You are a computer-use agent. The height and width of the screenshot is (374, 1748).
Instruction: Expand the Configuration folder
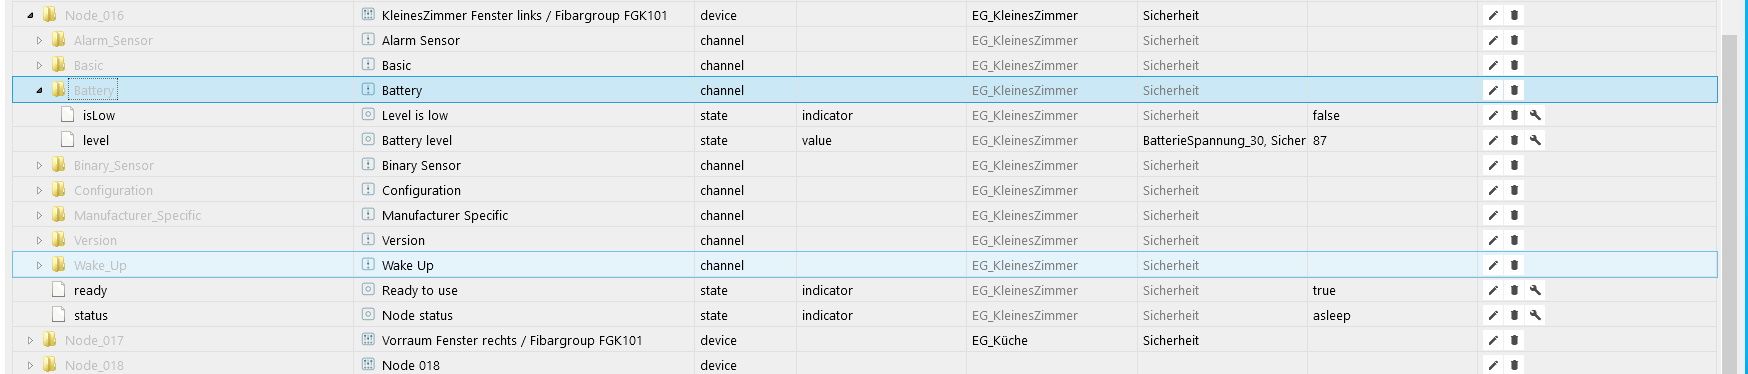39,190
